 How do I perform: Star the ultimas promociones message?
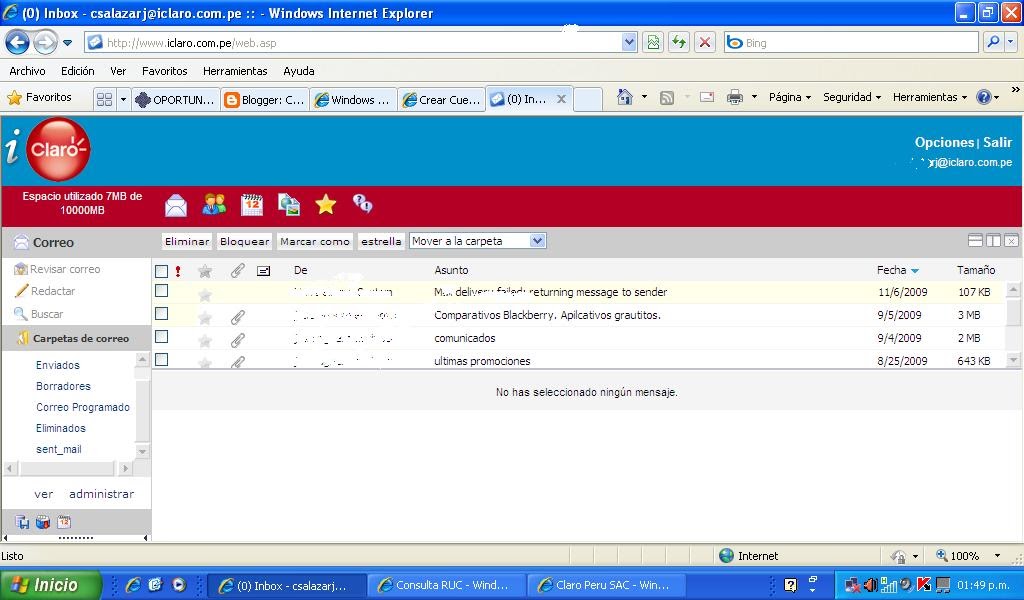click(x=203, y=360)
